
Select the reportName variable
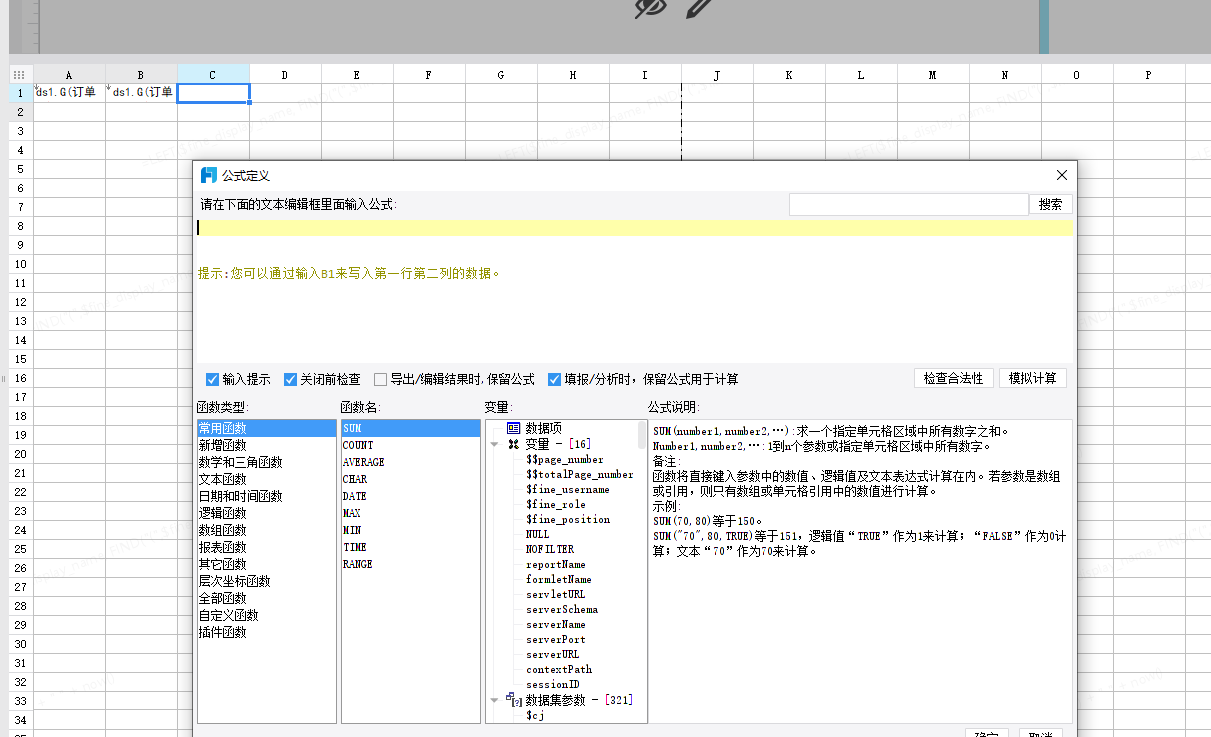(x=556, y=564)
